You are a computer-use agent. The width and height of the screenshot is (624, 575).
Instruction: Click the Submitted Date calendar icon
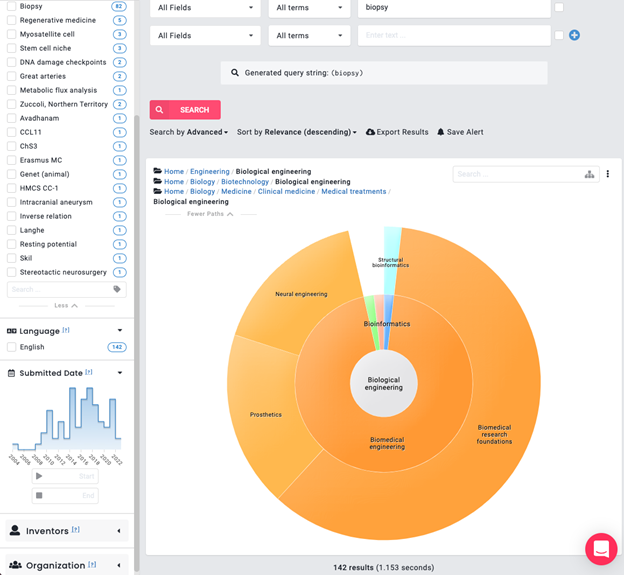12,373
